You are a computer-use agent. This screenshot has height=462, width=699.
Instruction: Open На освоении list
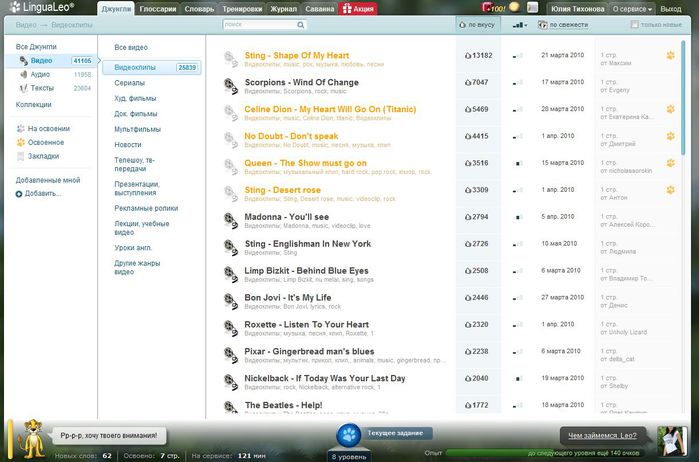click(49, 129)
